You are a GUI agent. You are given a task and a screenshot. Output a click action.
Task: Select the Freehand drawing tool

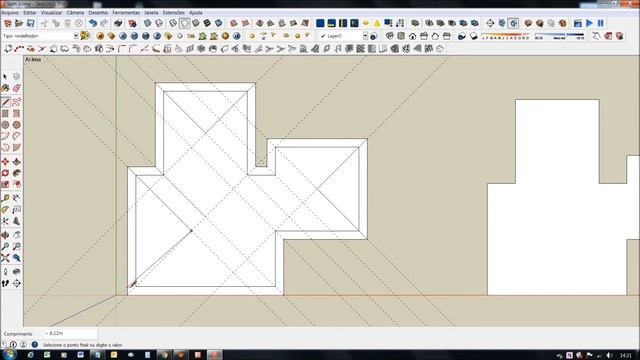click(x=16, y=102)
